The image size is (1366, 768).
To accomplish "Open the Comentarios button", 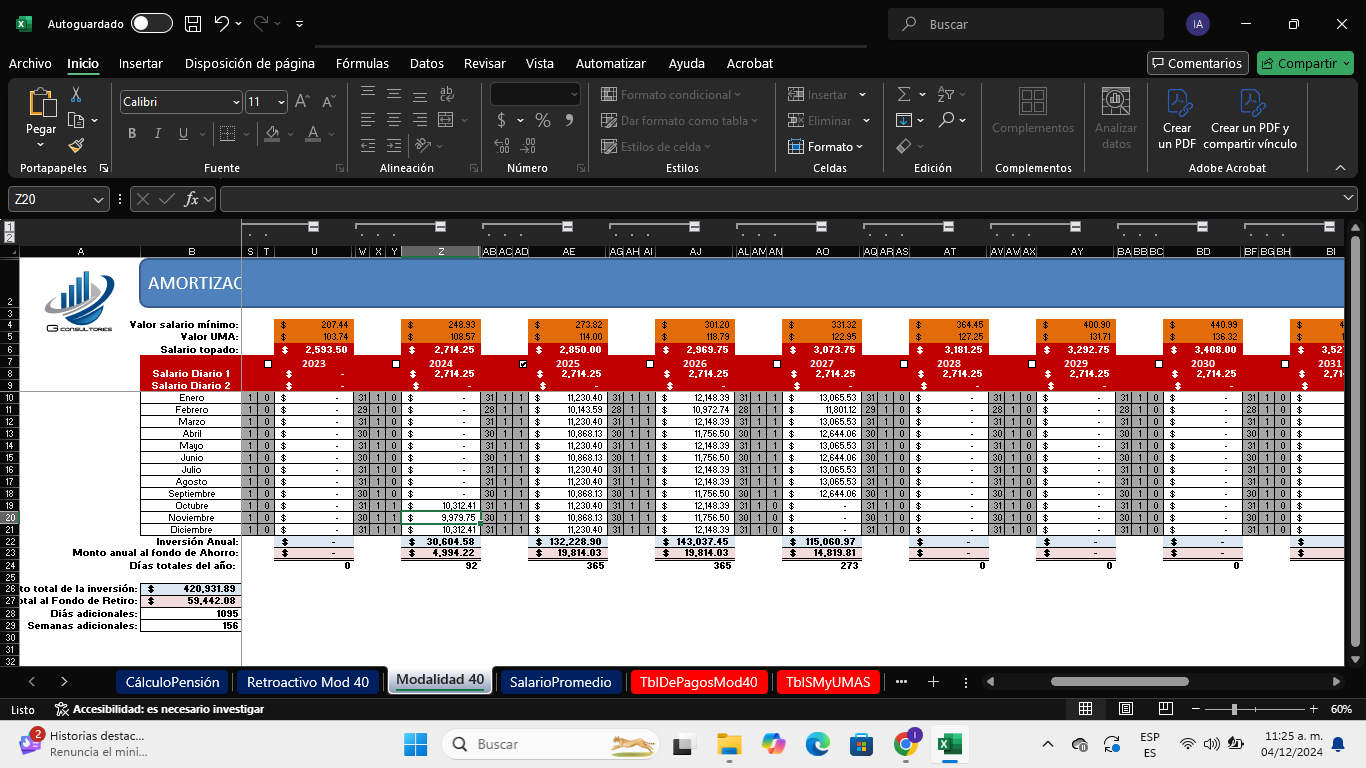I will click(1197, 63).
